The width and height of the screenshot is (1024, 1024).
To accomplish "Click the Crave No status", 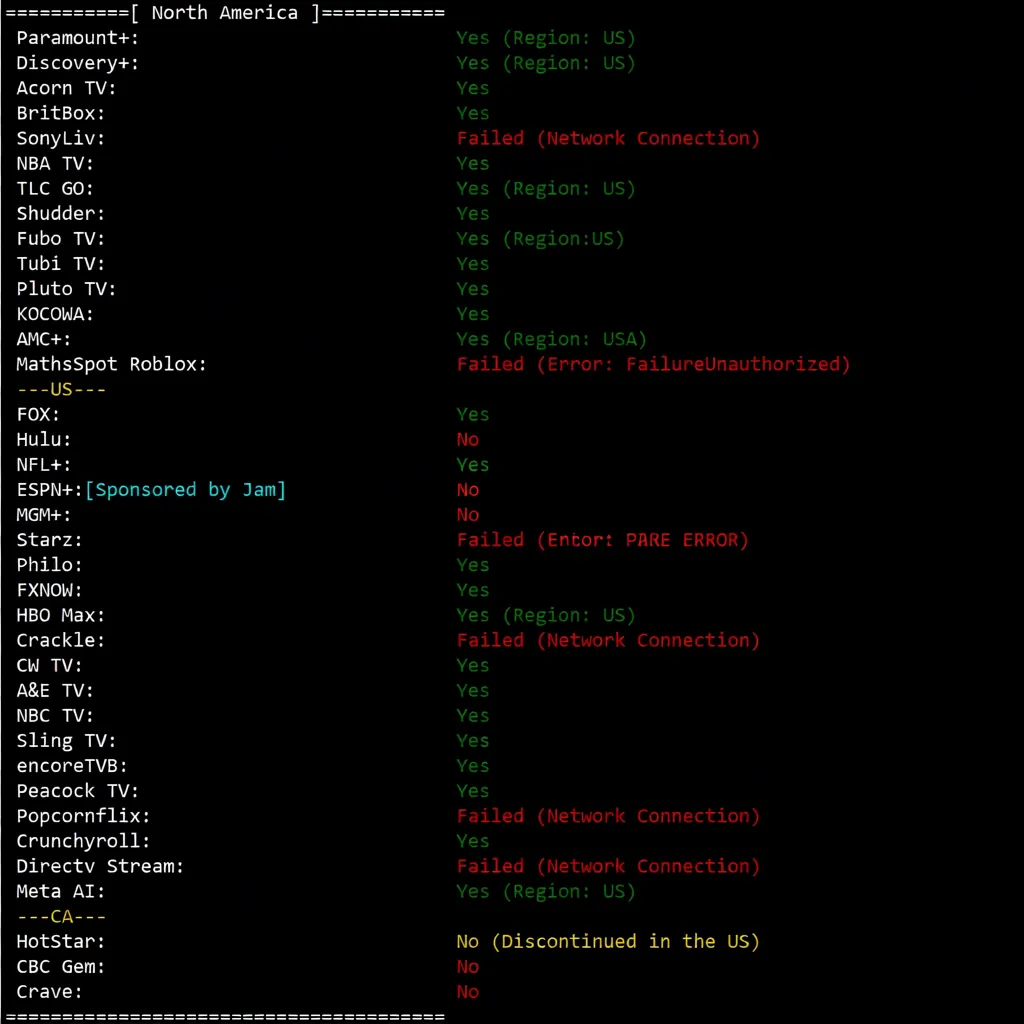I will click(x=467, y=991).
